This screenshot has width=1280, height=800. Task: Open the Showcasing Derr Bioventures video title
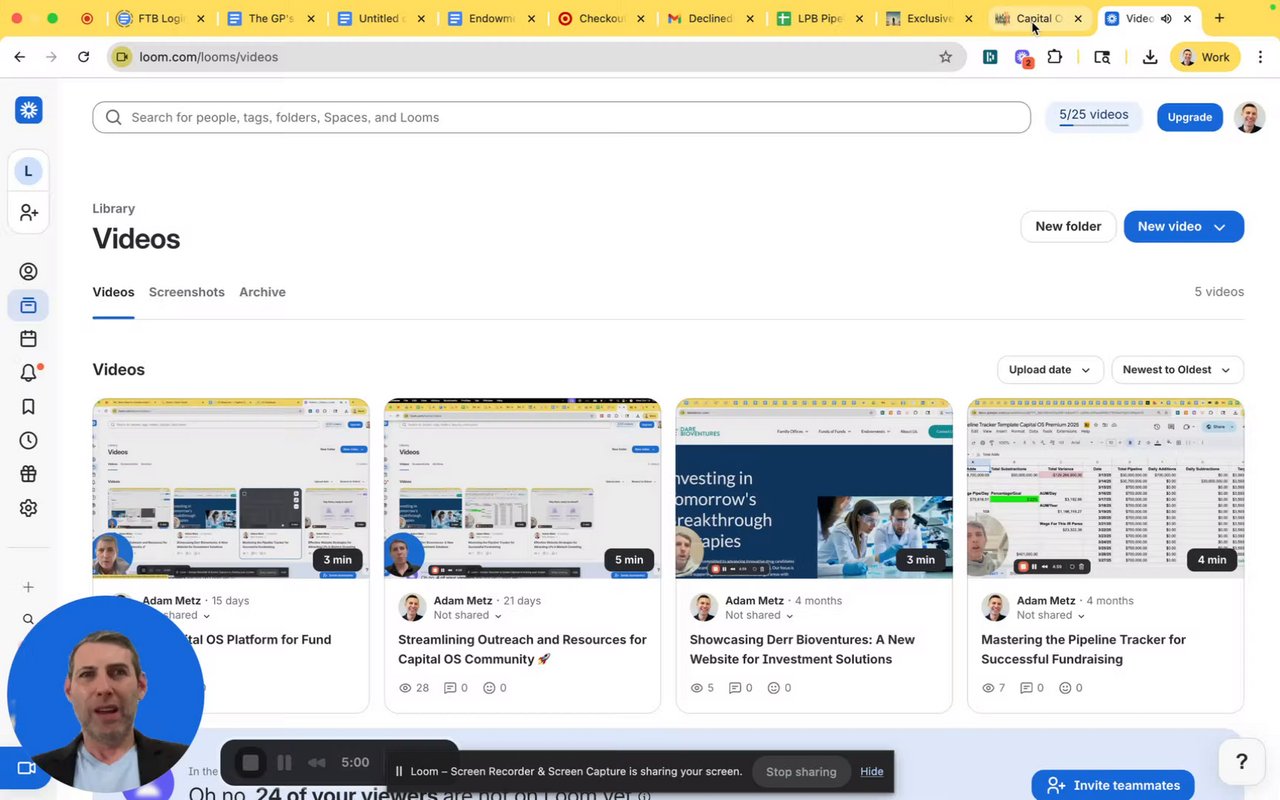point(802,649)
